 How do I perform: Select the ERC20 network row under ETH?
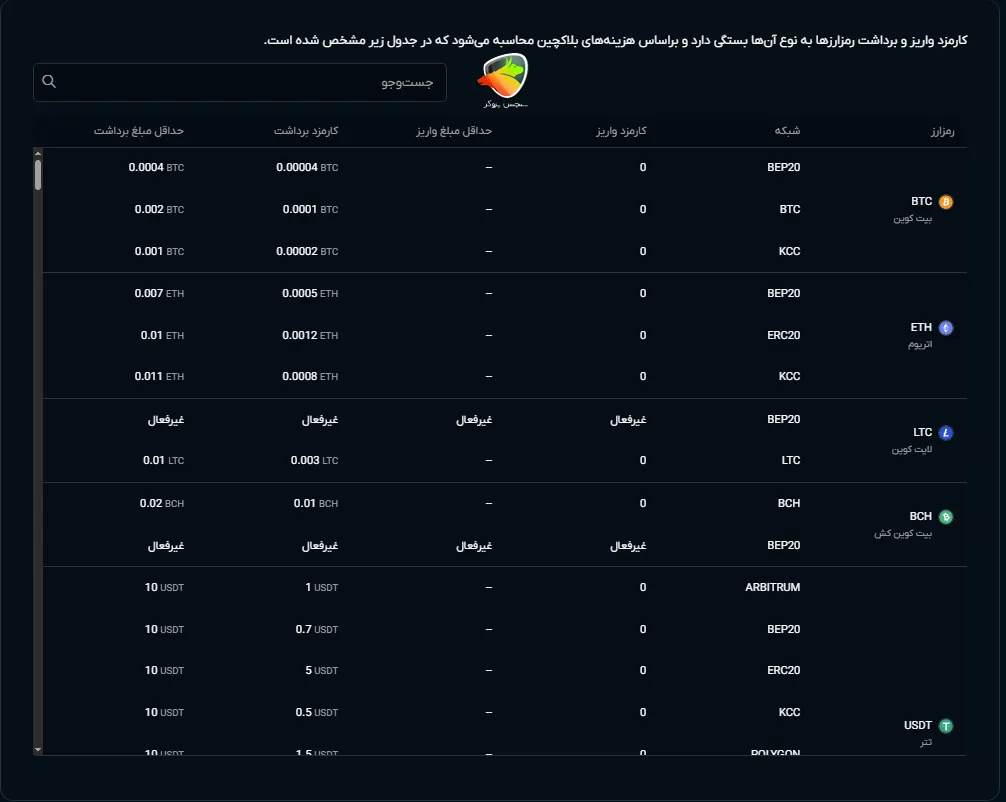coord(783,335)
